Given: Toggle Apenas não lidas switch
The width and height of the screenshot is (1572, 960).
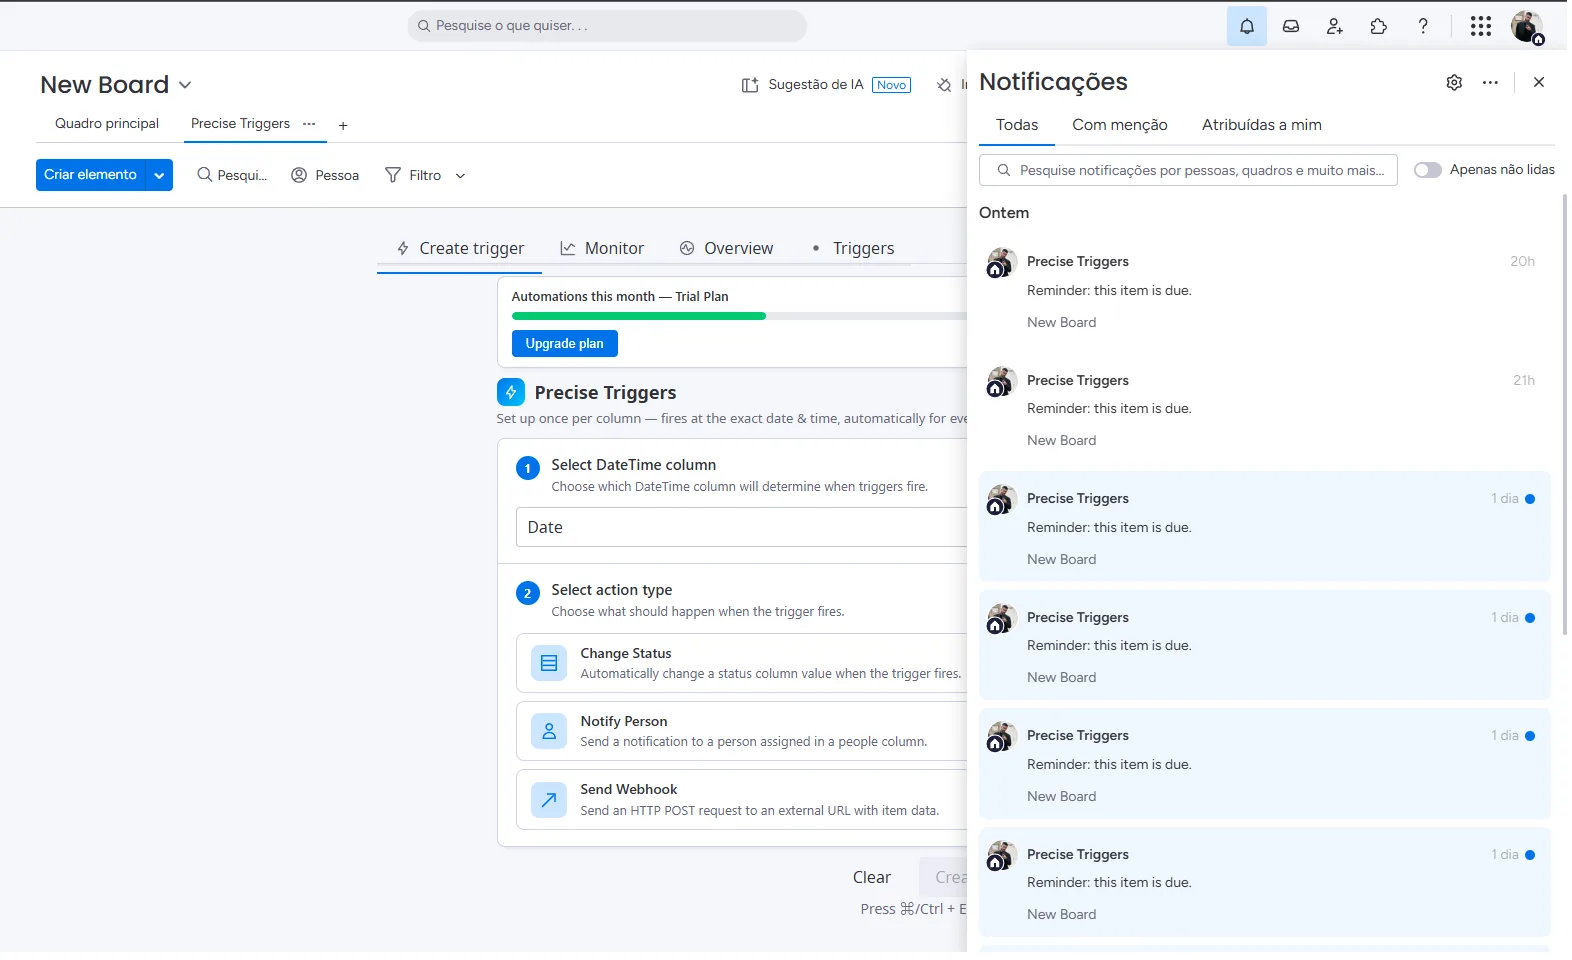Looking at the screenshot, I should (1427, 170).
